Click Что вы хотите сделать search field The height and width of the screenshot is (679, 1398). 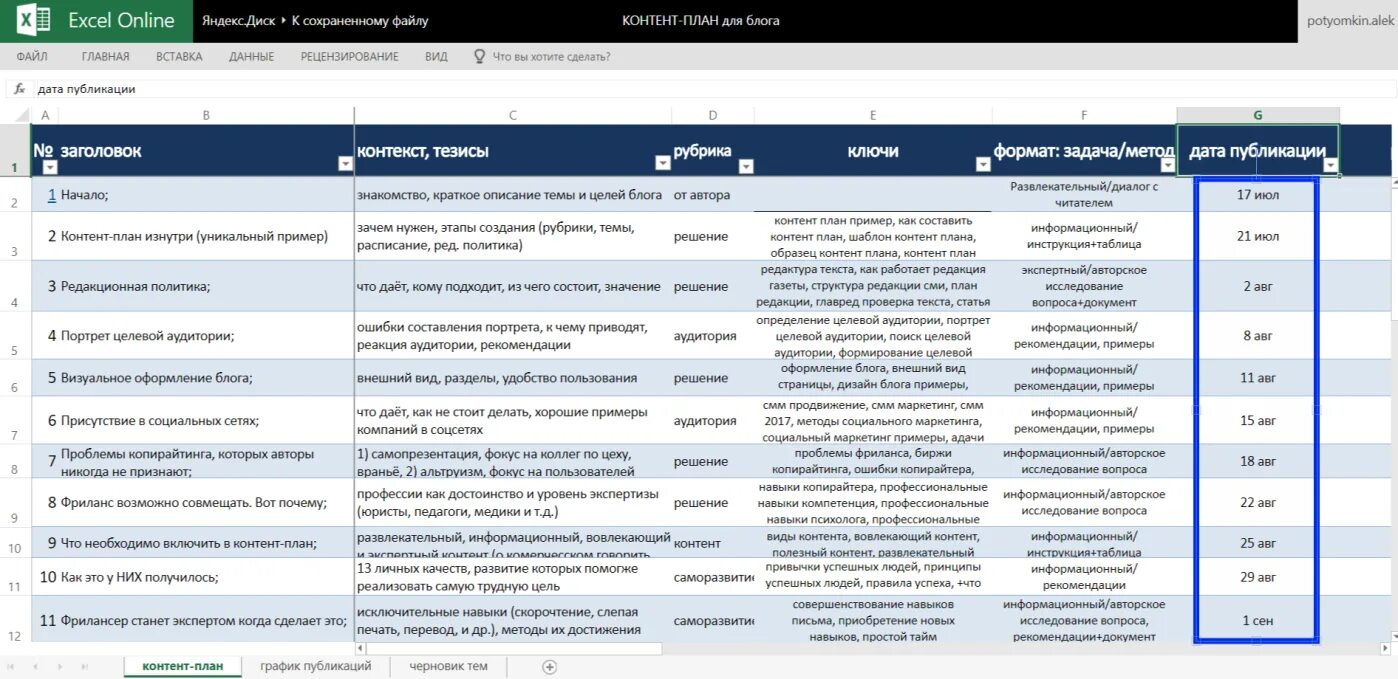pyautogui.click(x=551, y=57)
